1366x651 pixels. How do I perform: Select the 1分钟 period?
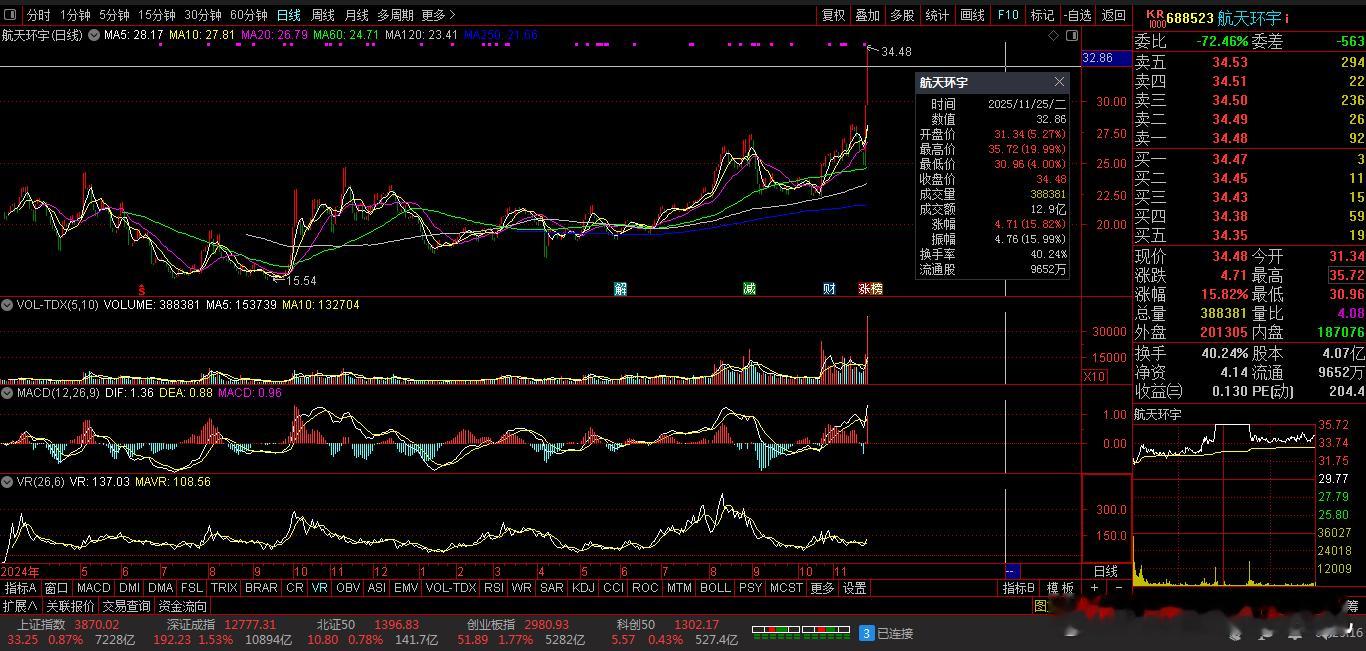[75, 15]
